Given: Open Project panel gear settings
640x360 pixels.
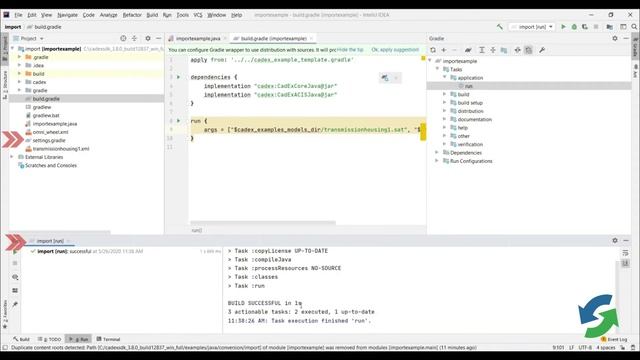Looking at the screenshot, I should pos(148,38).
